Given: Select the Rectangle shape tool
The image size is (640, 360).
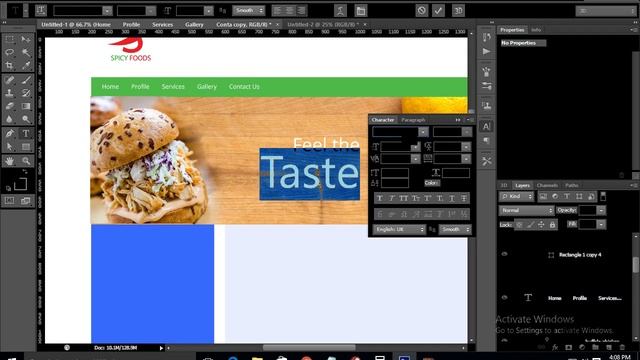Looking at the screenshot, I should click(26, 147).
